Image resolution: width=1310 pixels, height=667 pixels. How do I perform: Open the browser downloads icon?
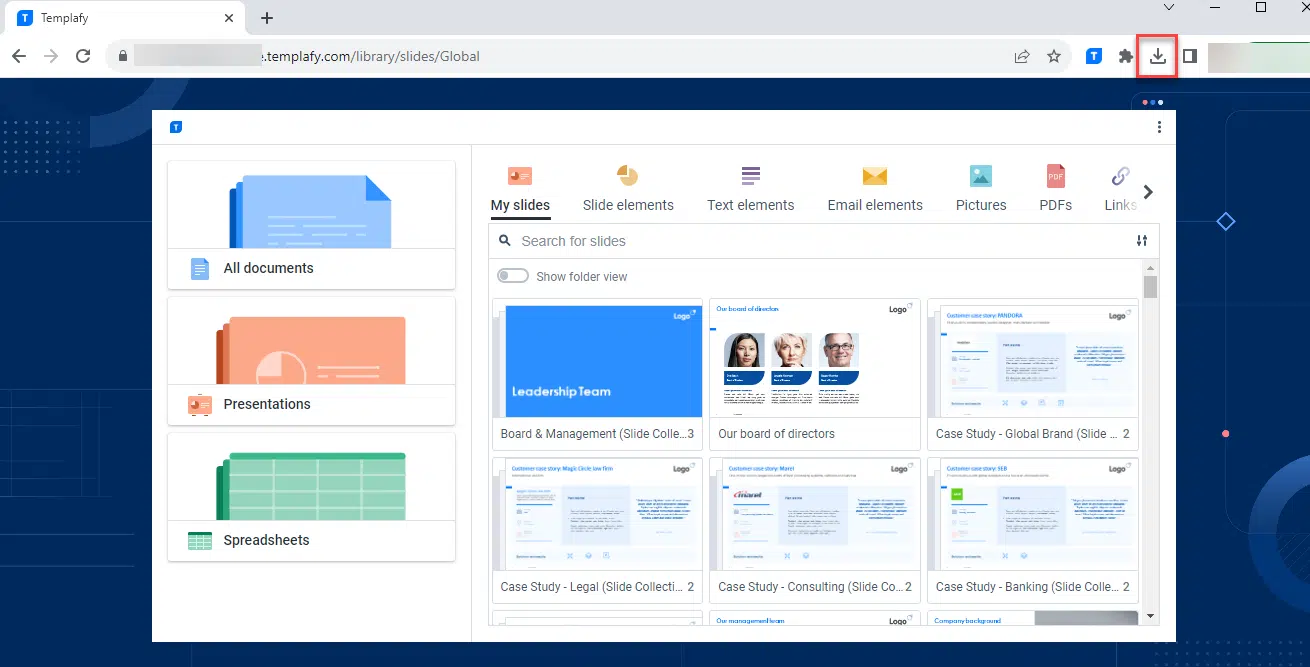pos(1158,56)
